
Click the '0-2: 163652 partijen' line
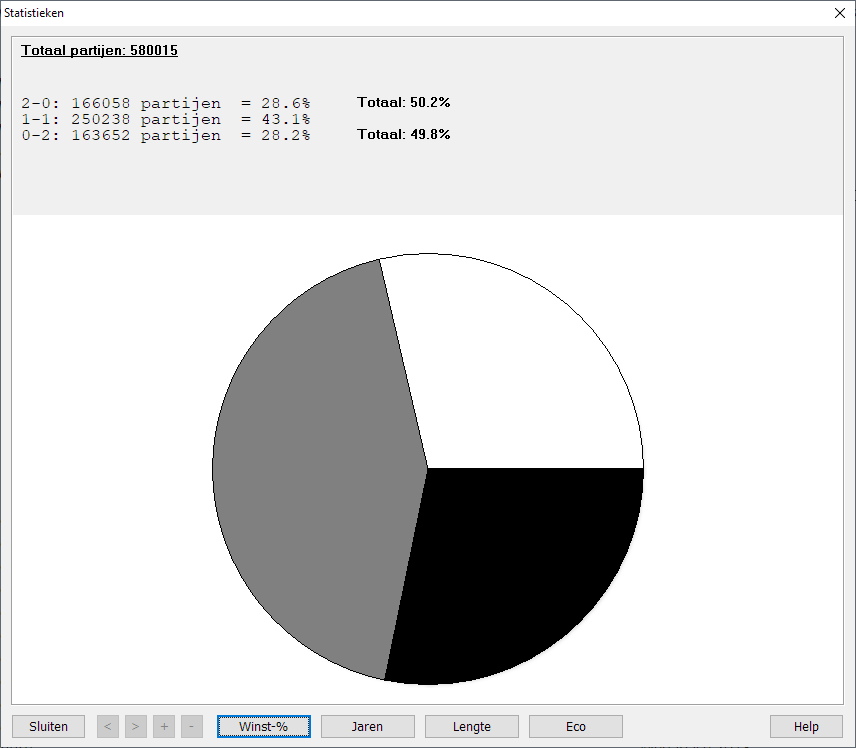coord(165,135)
